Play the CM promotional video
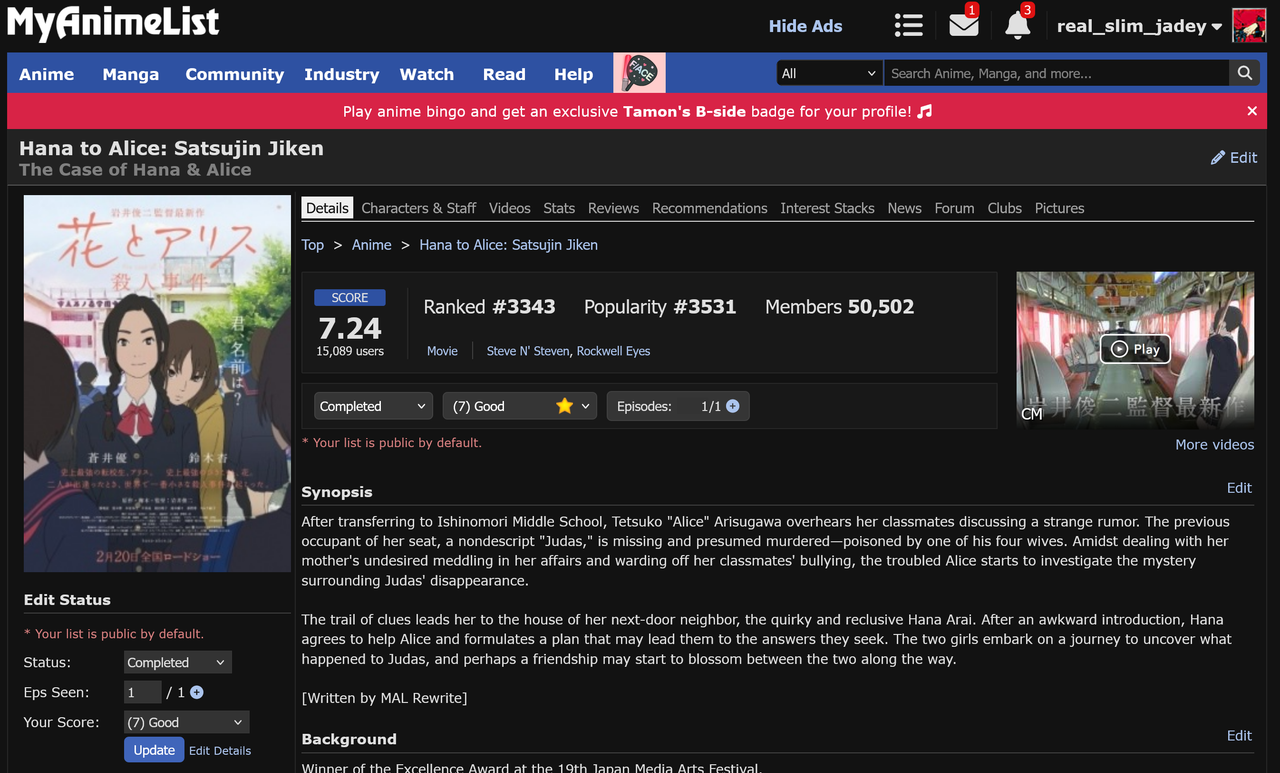The image size is (1280, 773). pos(1135,349)
